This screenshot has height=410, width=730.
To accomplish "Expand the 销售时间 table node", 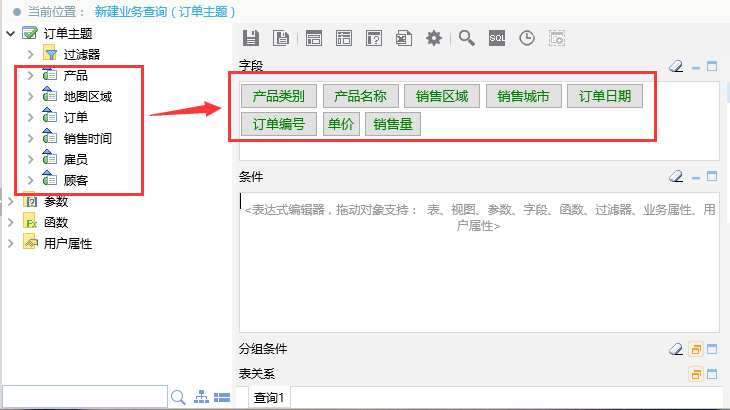I will (31, 138).
